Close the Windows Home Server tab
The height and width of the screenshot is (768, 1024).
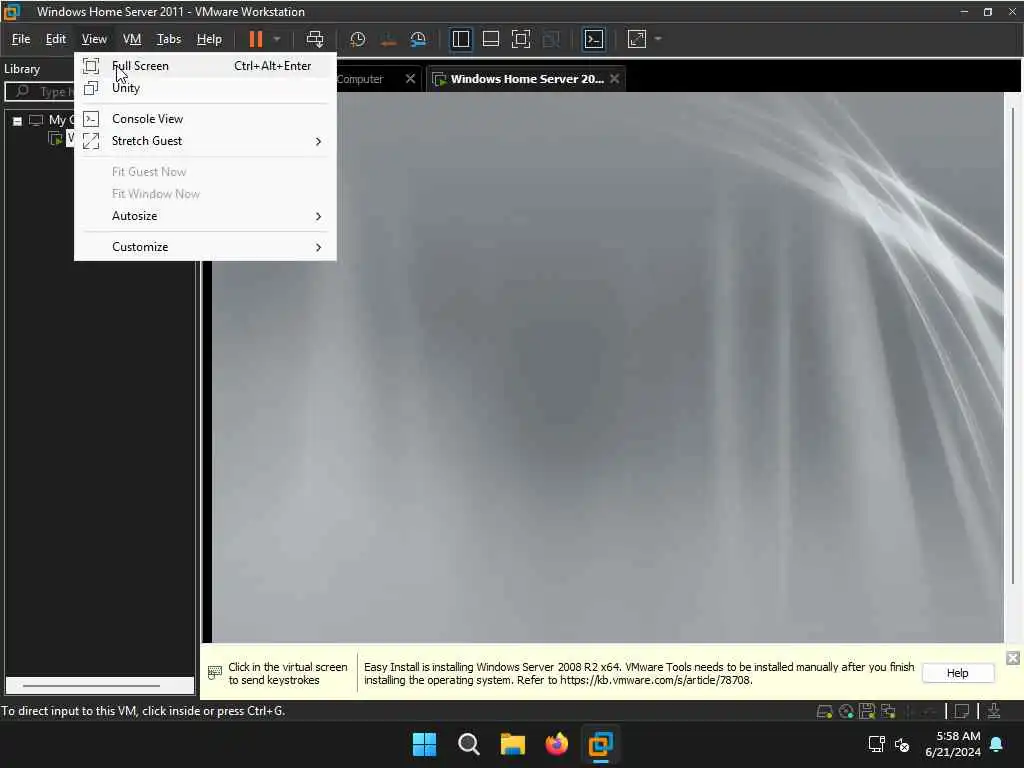coord(615,78)
